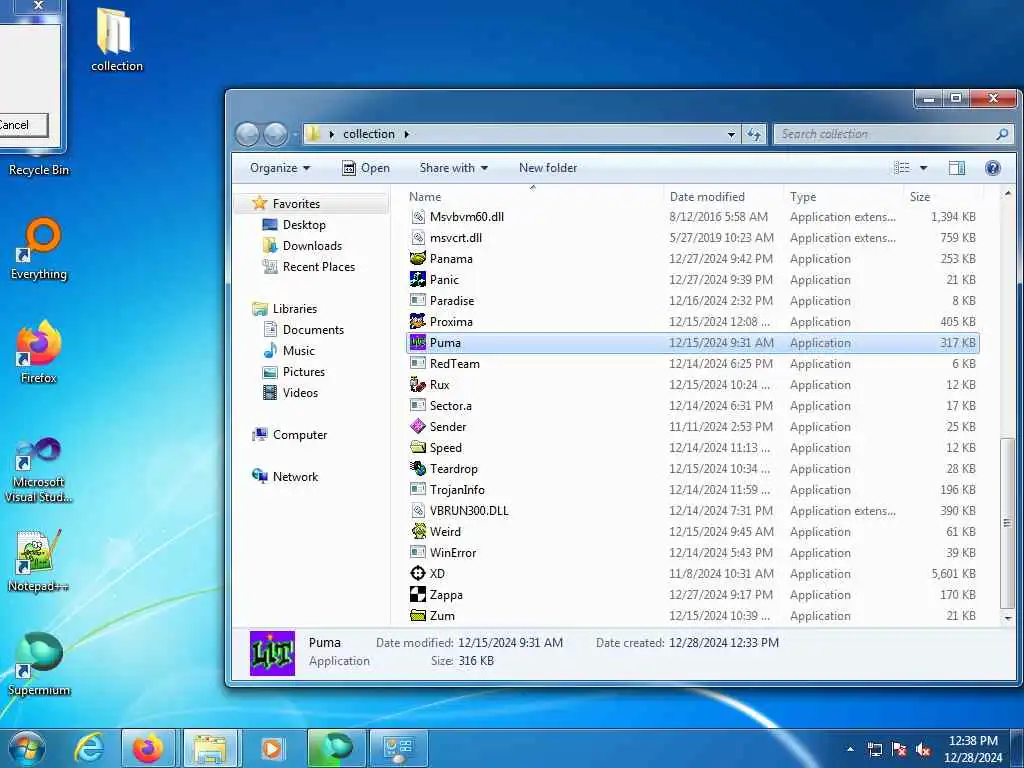Click the file list vertical scrollbar thumb
1024x768 pixels.
[1008, 522]
